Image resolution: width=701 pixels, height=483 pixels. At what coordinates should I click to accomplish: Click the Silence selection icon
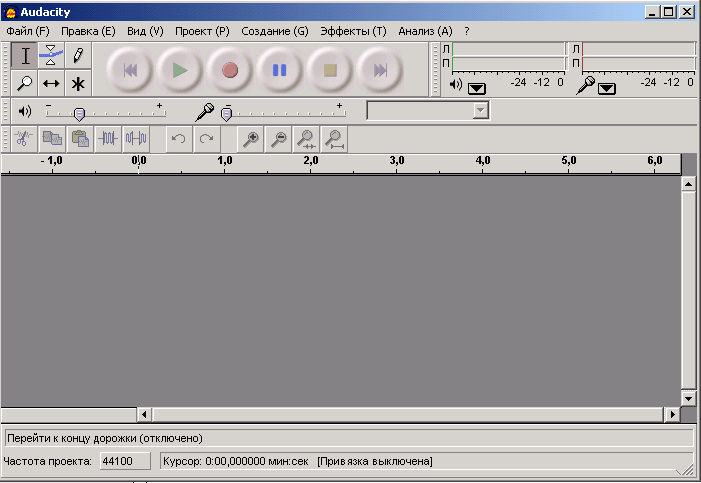(136, 139)
